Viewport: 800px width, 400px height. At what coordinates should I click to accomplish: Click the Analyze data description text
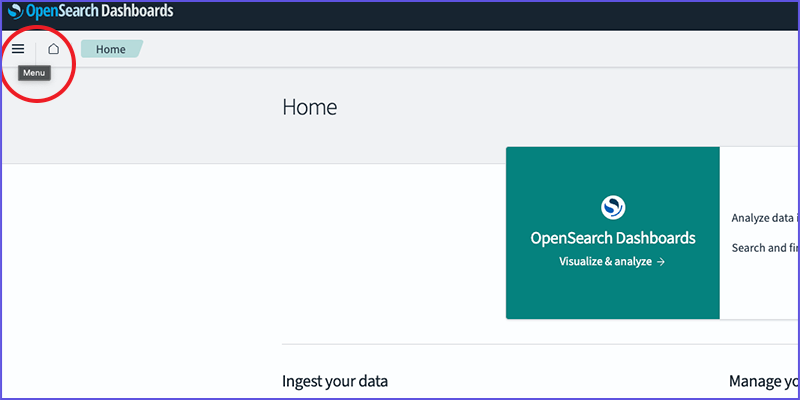click(x=765, y=218)
